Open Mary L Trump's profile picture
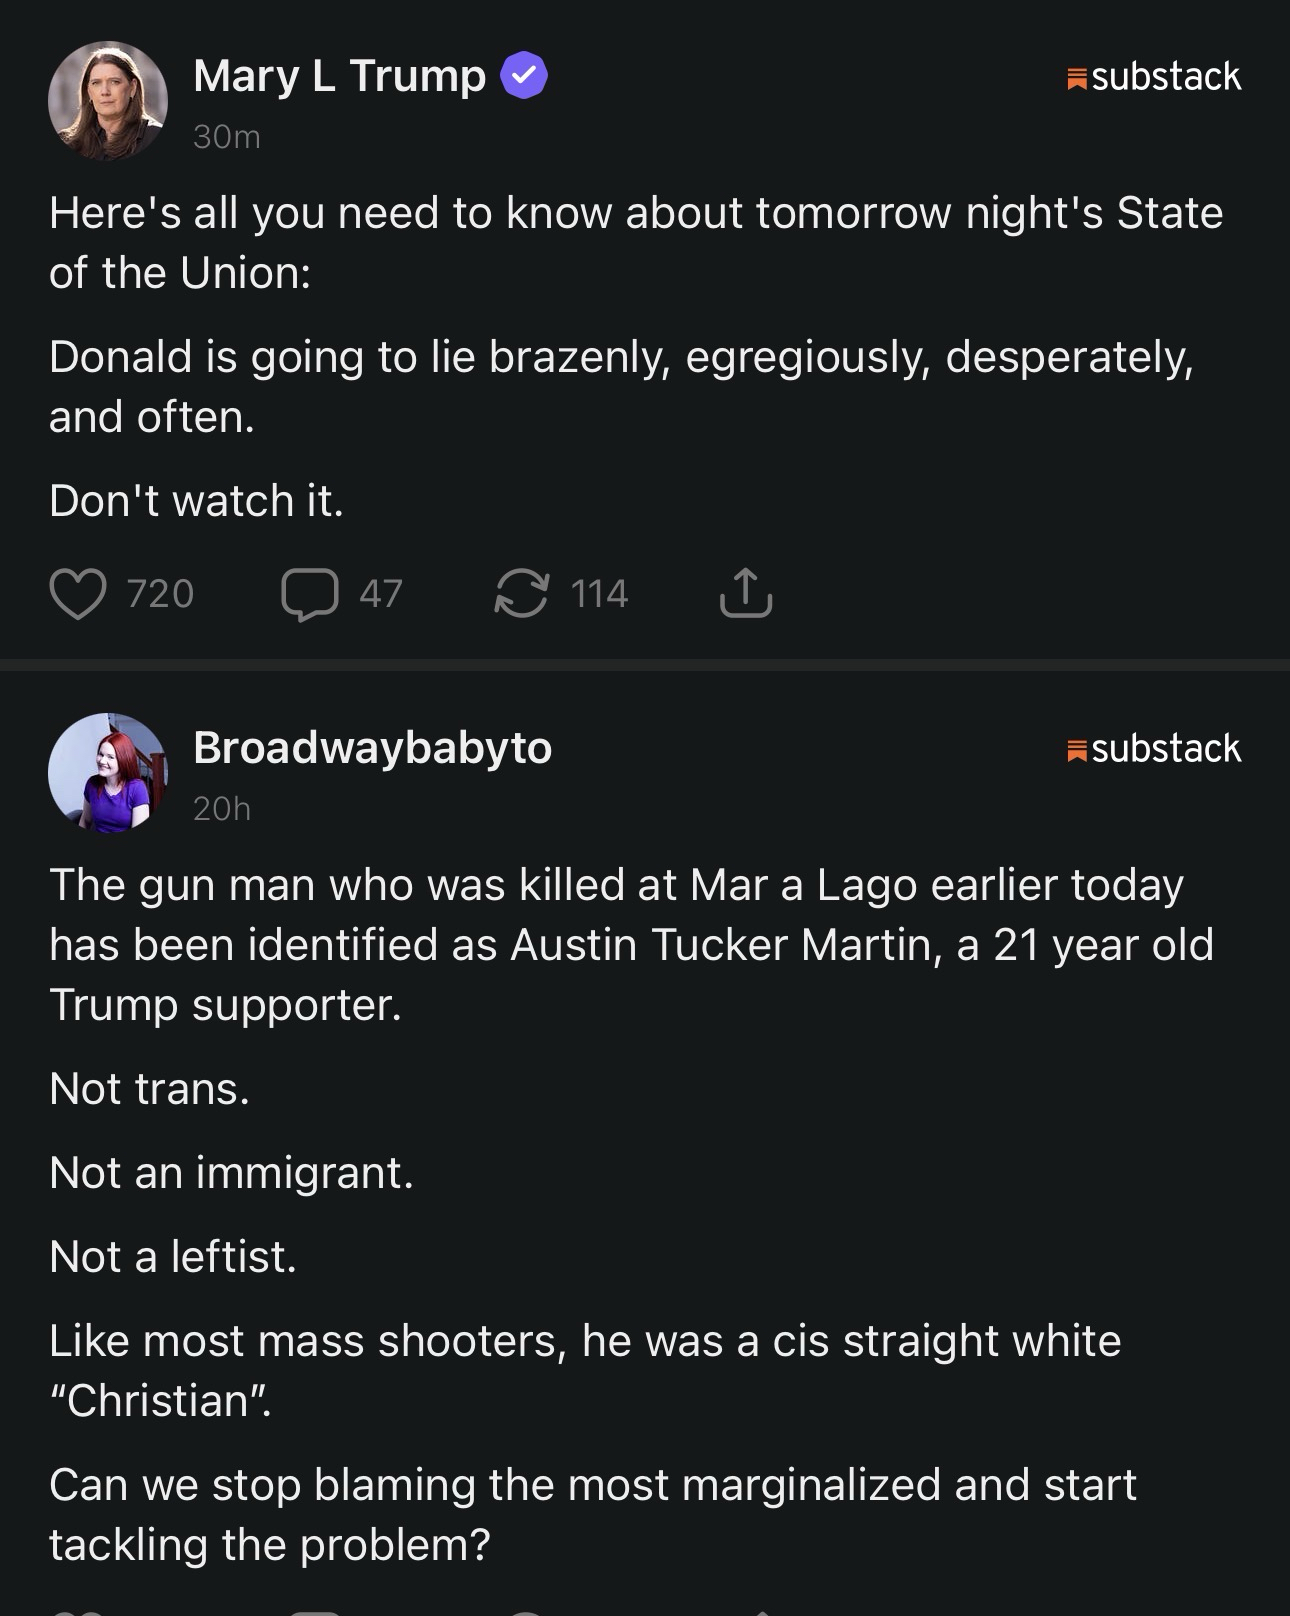Viewport: 1290px width, 1616px height. [108, 101]
